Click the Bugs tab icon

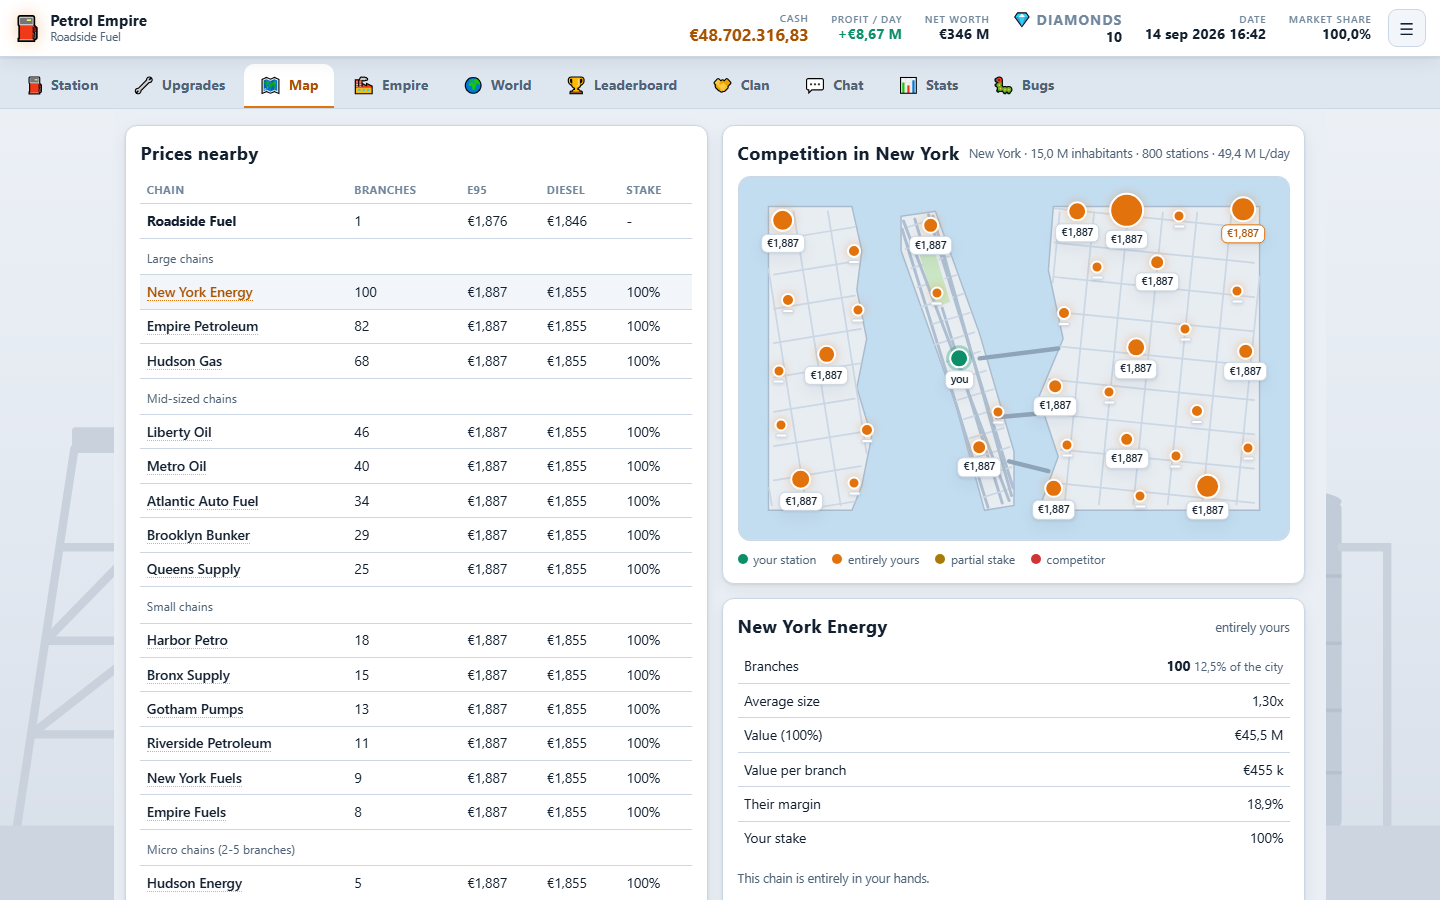pos(1003,85)
